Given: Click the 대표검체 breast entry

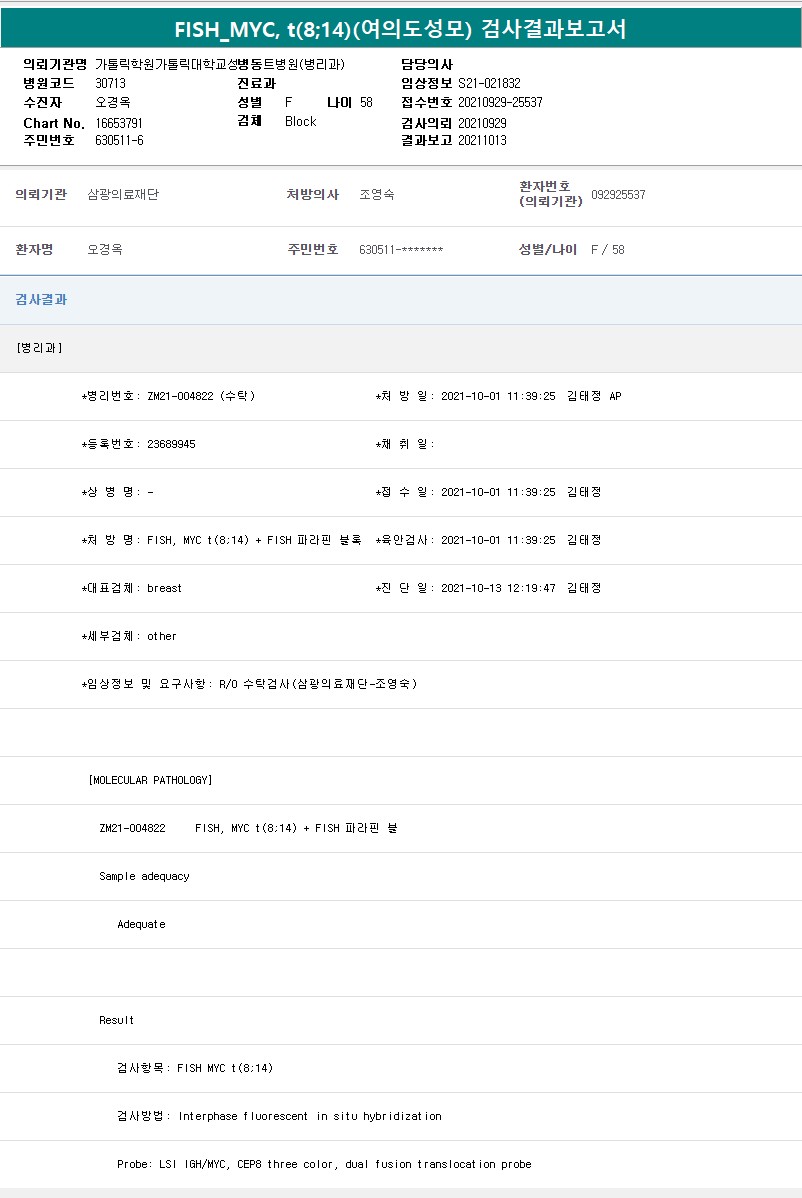Looking at the screenshot, I should pos(132,588).
